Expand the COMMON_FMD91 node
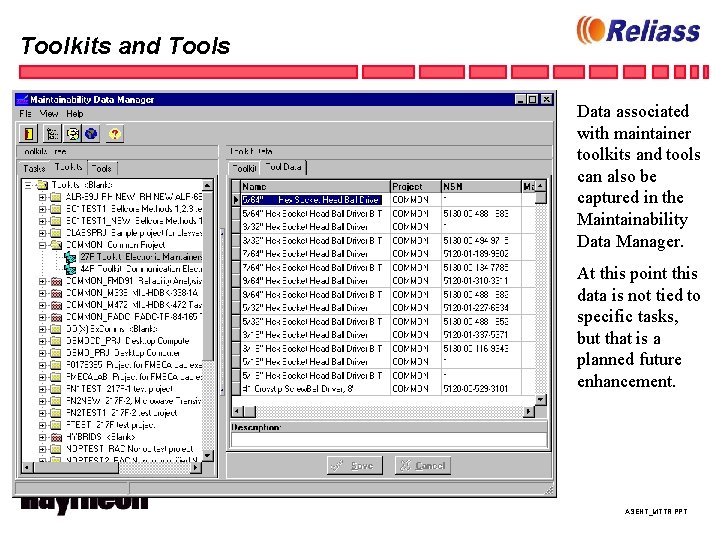This screenshot has height=540, width=720. point(42,281)
